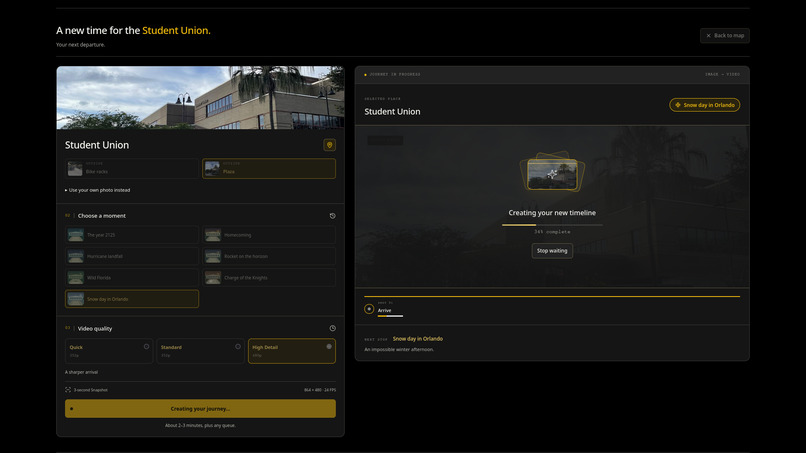Screen dimensions: 806x453
Task: Pick the Homecoming moment
Action: (269, 235)
